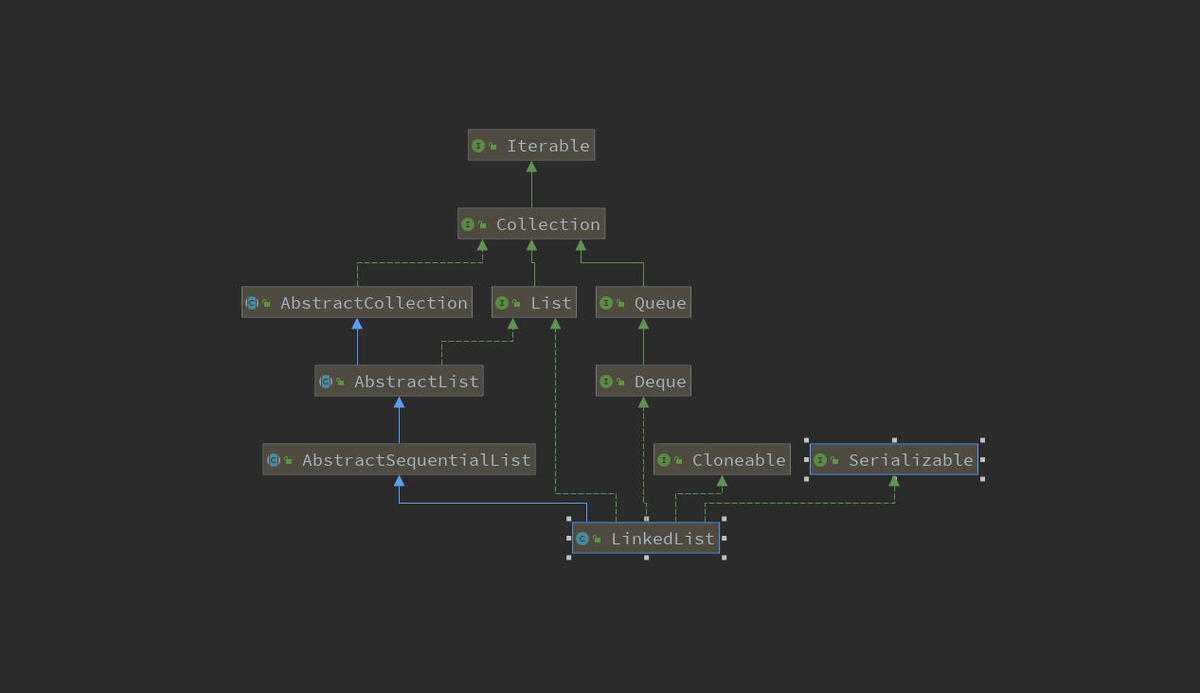Viewport: 1200px width, 693px height.
Task: Click the interface icon on Queue node
Action: 606,303
